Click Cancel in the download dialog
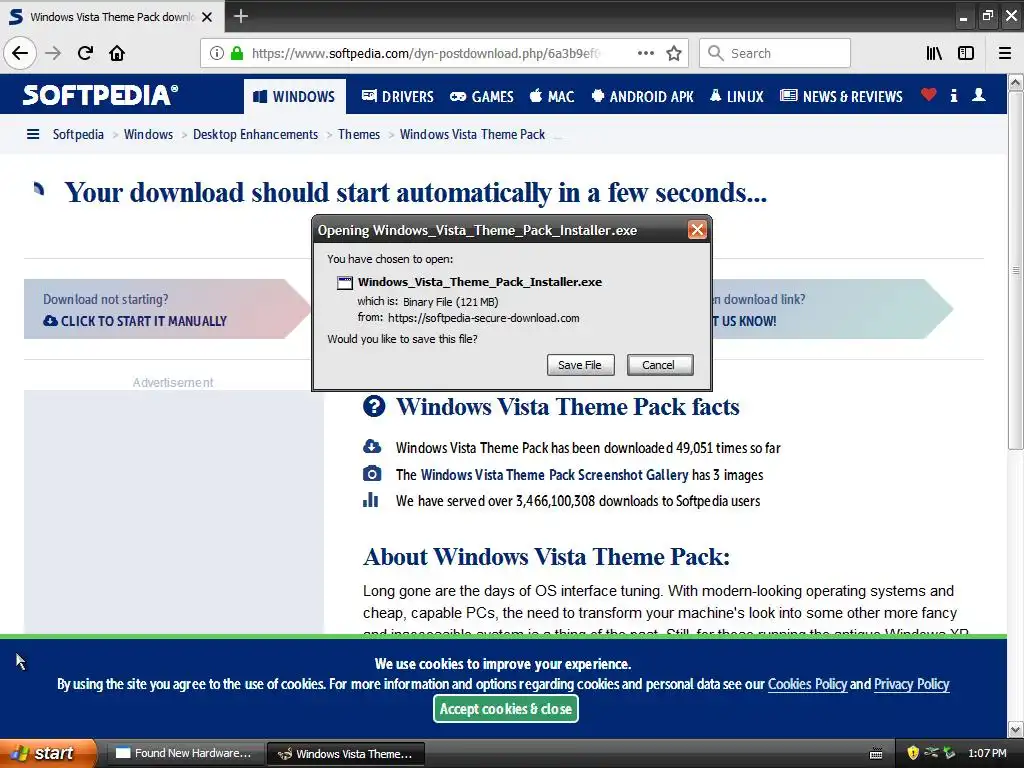This screenshot has height=768, width=1024. [659, 365]
